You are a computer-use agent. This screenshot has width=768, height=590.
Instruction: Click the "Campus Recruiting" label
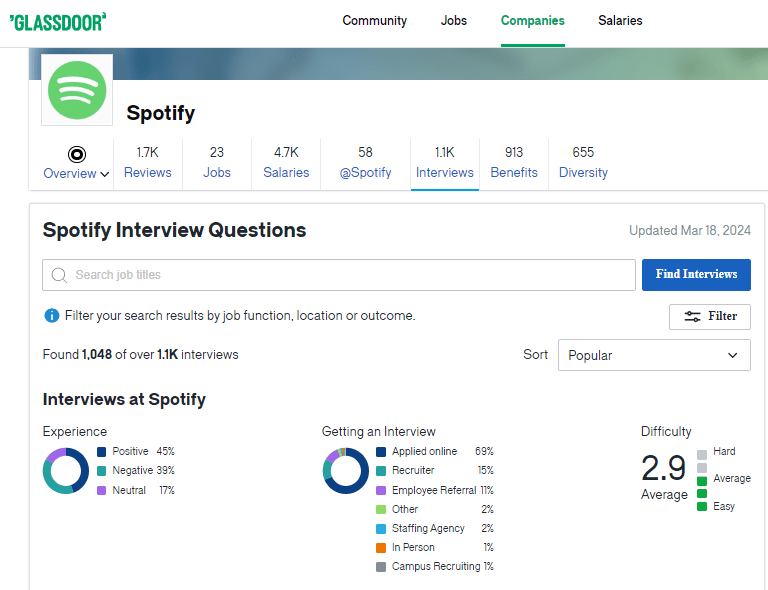point(436,566)
